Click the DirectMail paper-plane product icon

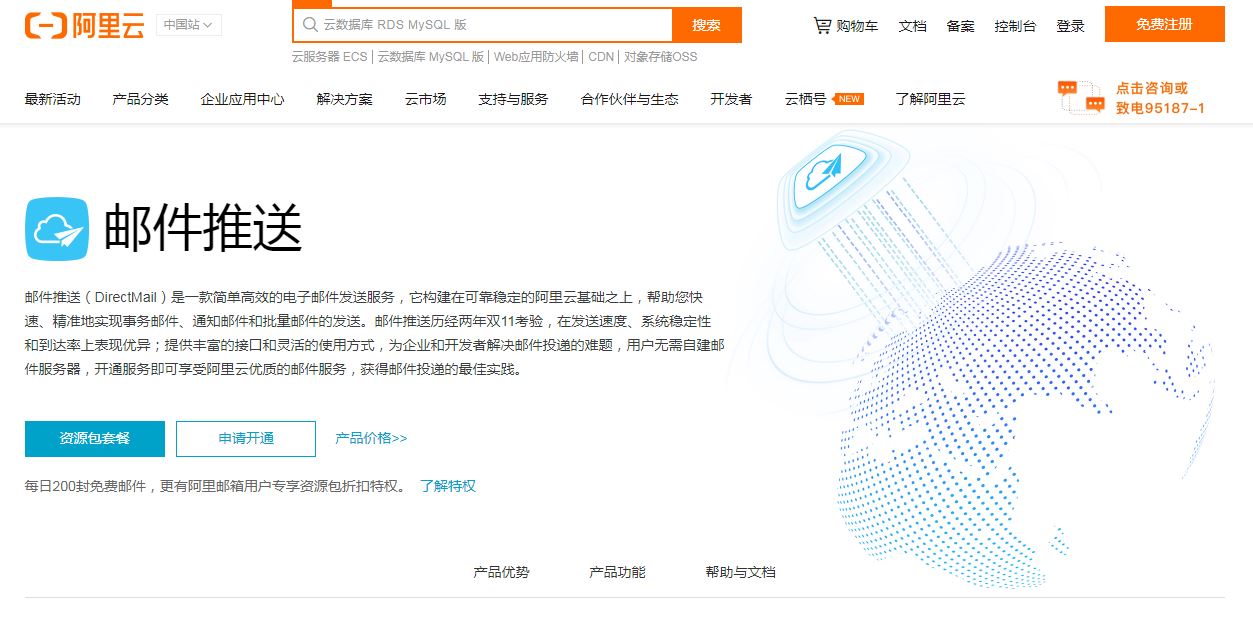[57, 229]
